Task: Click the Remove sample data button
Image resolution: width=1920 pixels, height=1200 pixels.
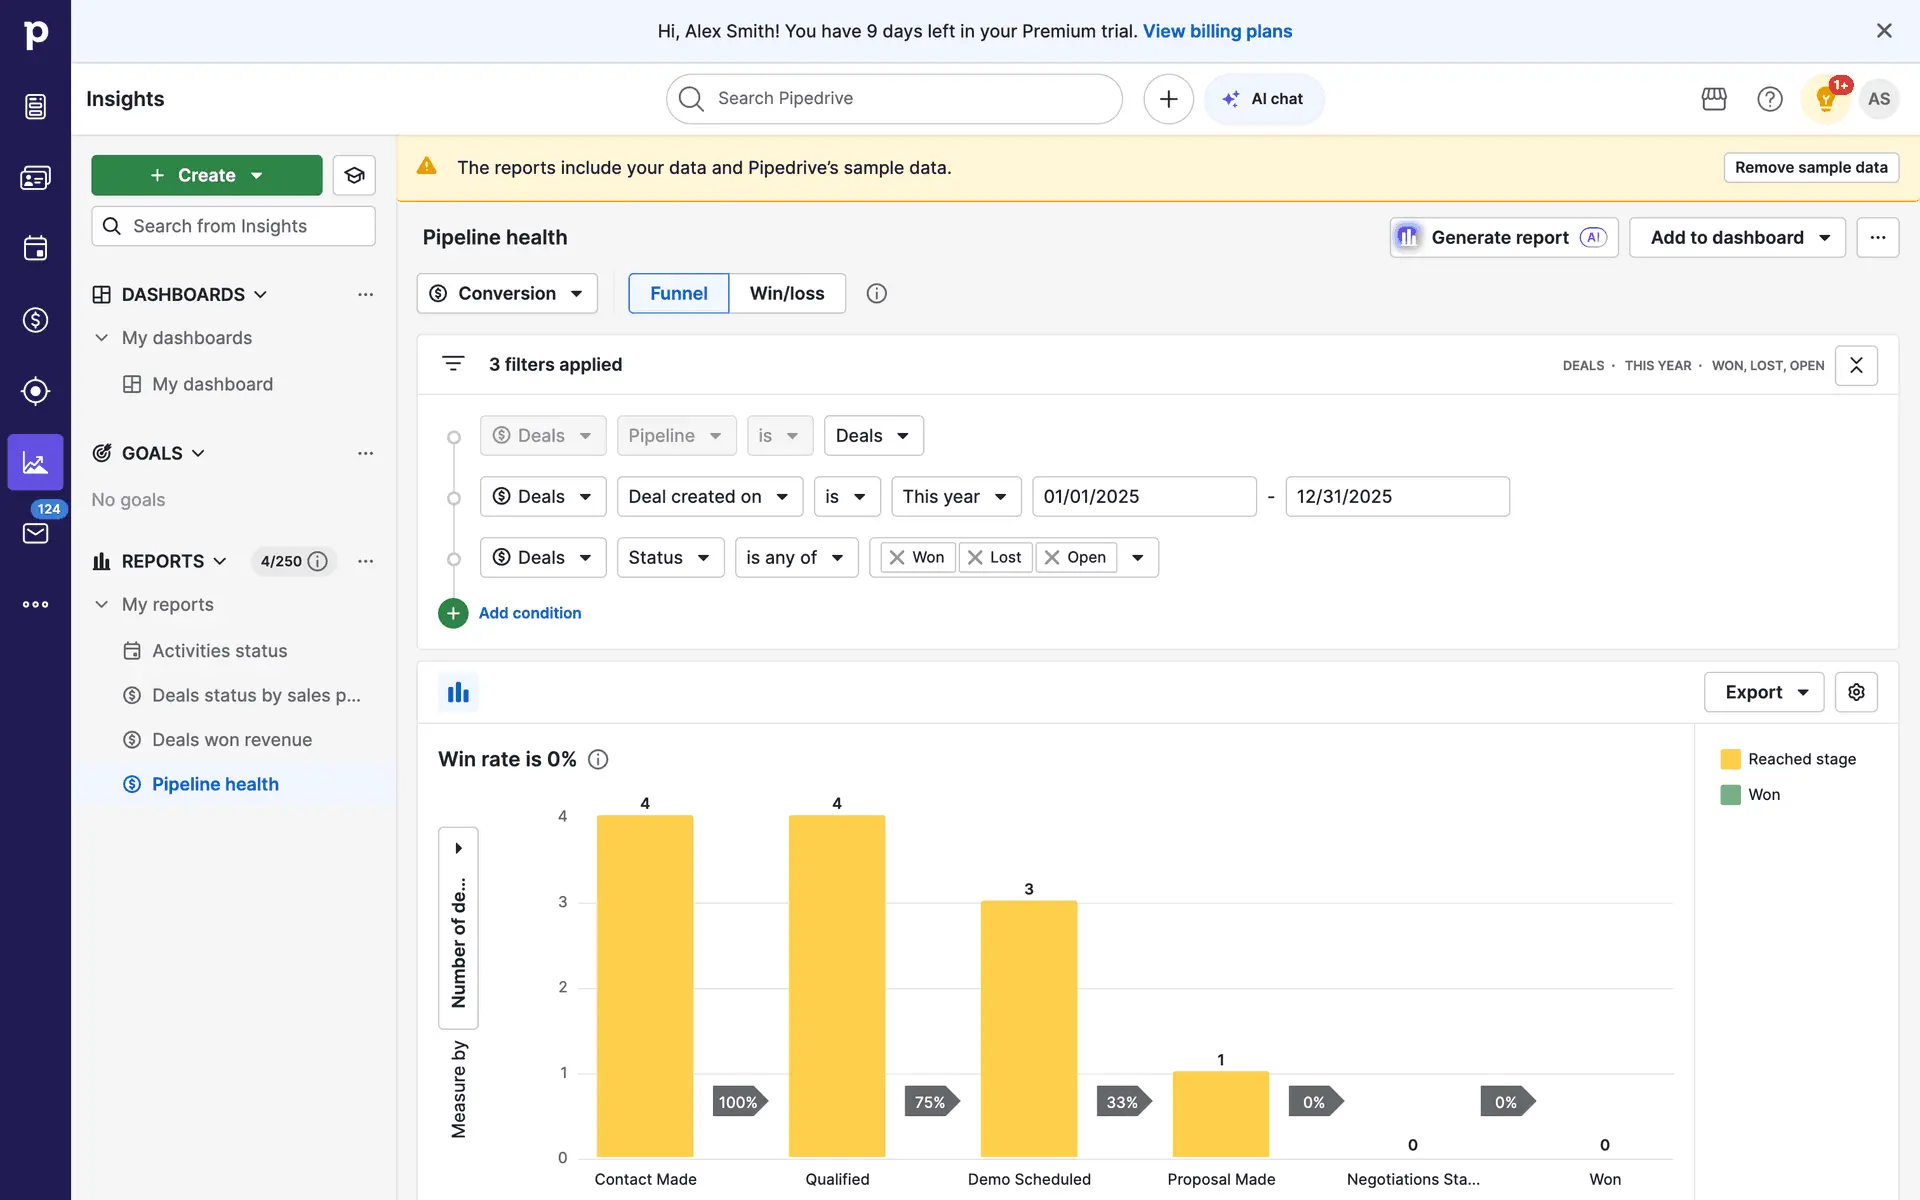Action: (1810, 168)
